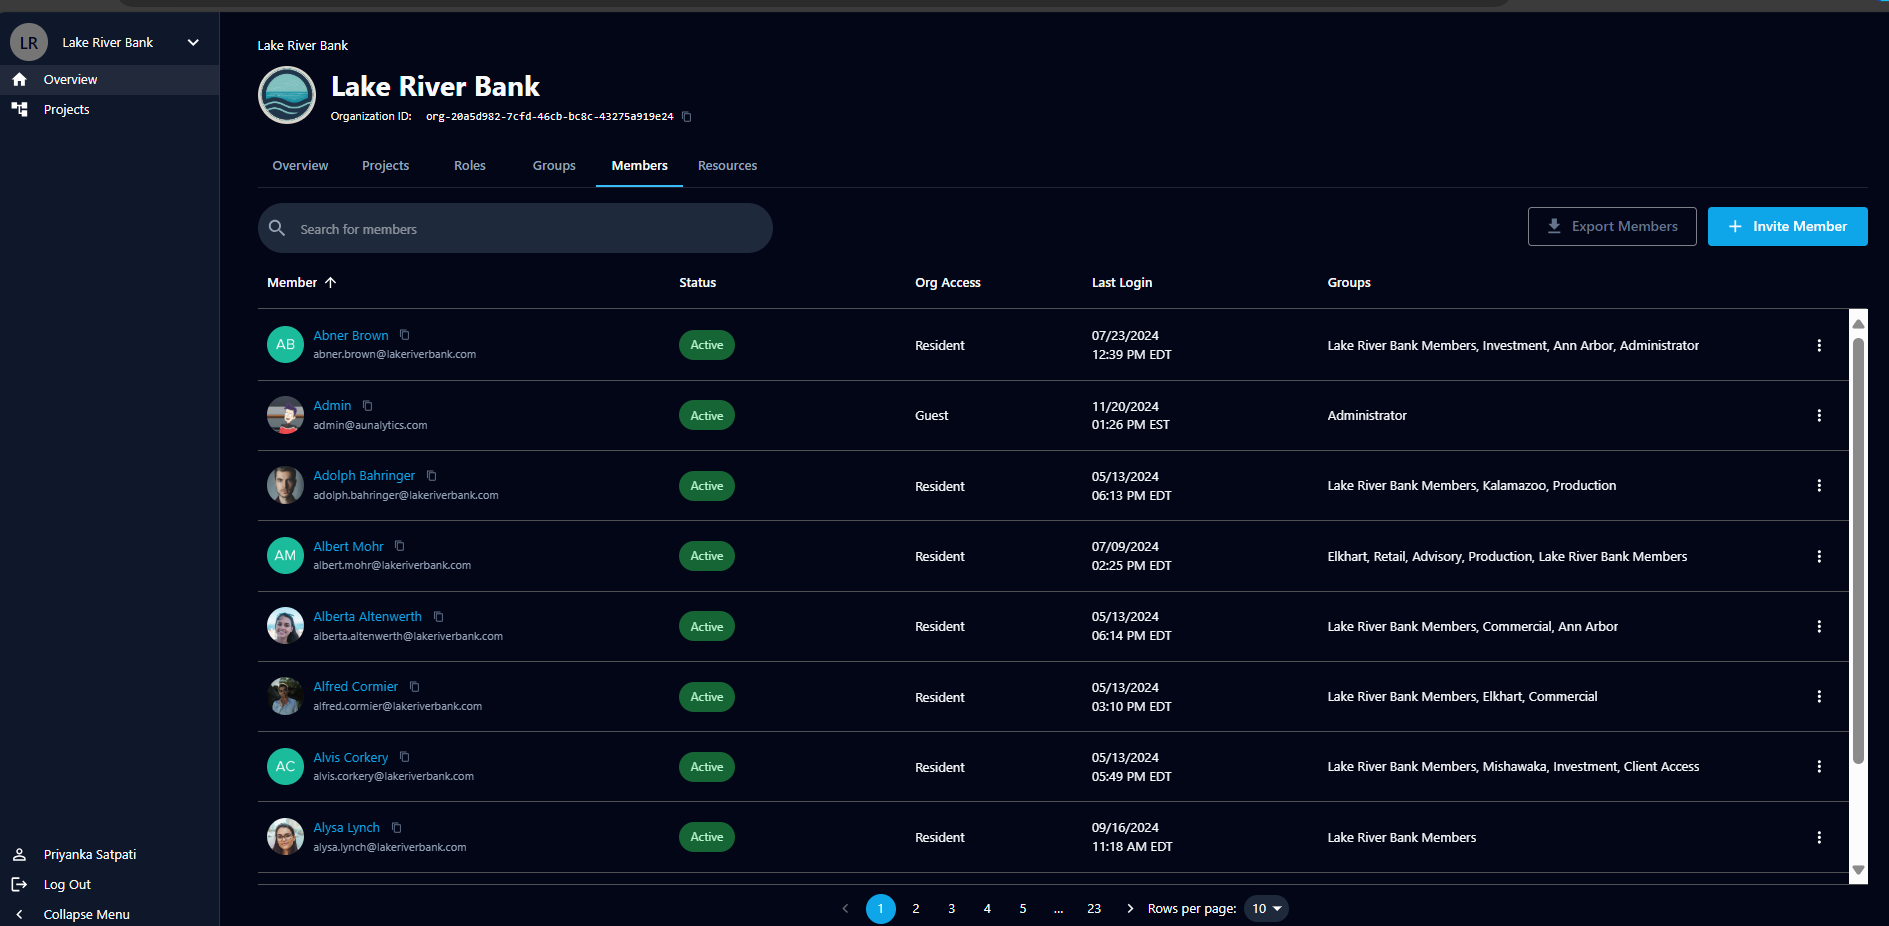Go to page 5 of members
Screen dimensions: 1889x926
click(x=1023, y=908)
